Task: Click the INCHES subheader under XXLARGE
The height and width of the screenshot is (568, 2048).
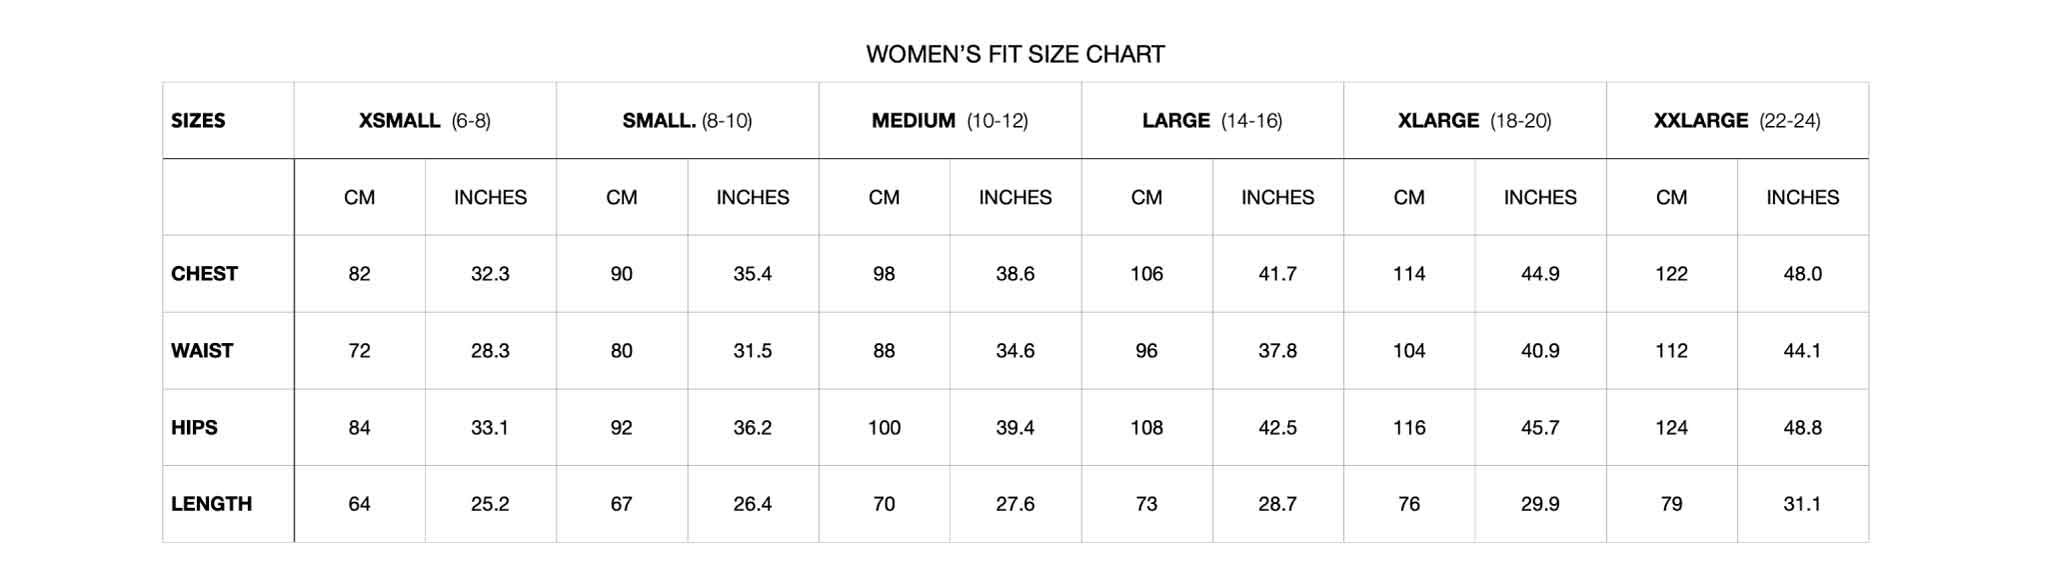Action: click(x=1802, y=198)
